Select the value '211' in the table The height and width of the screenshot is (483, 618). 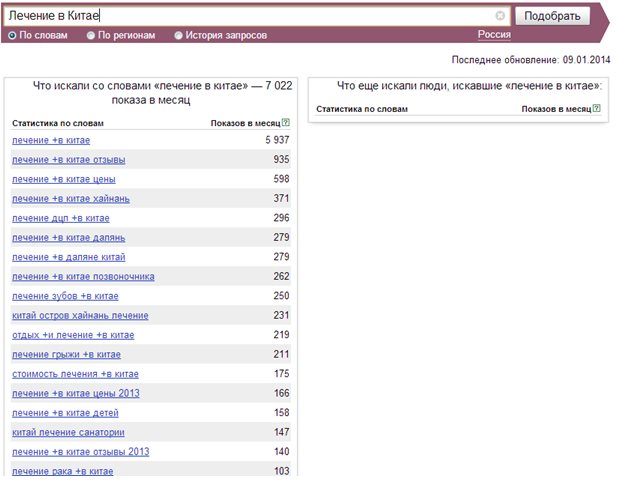tap(281, 354)
